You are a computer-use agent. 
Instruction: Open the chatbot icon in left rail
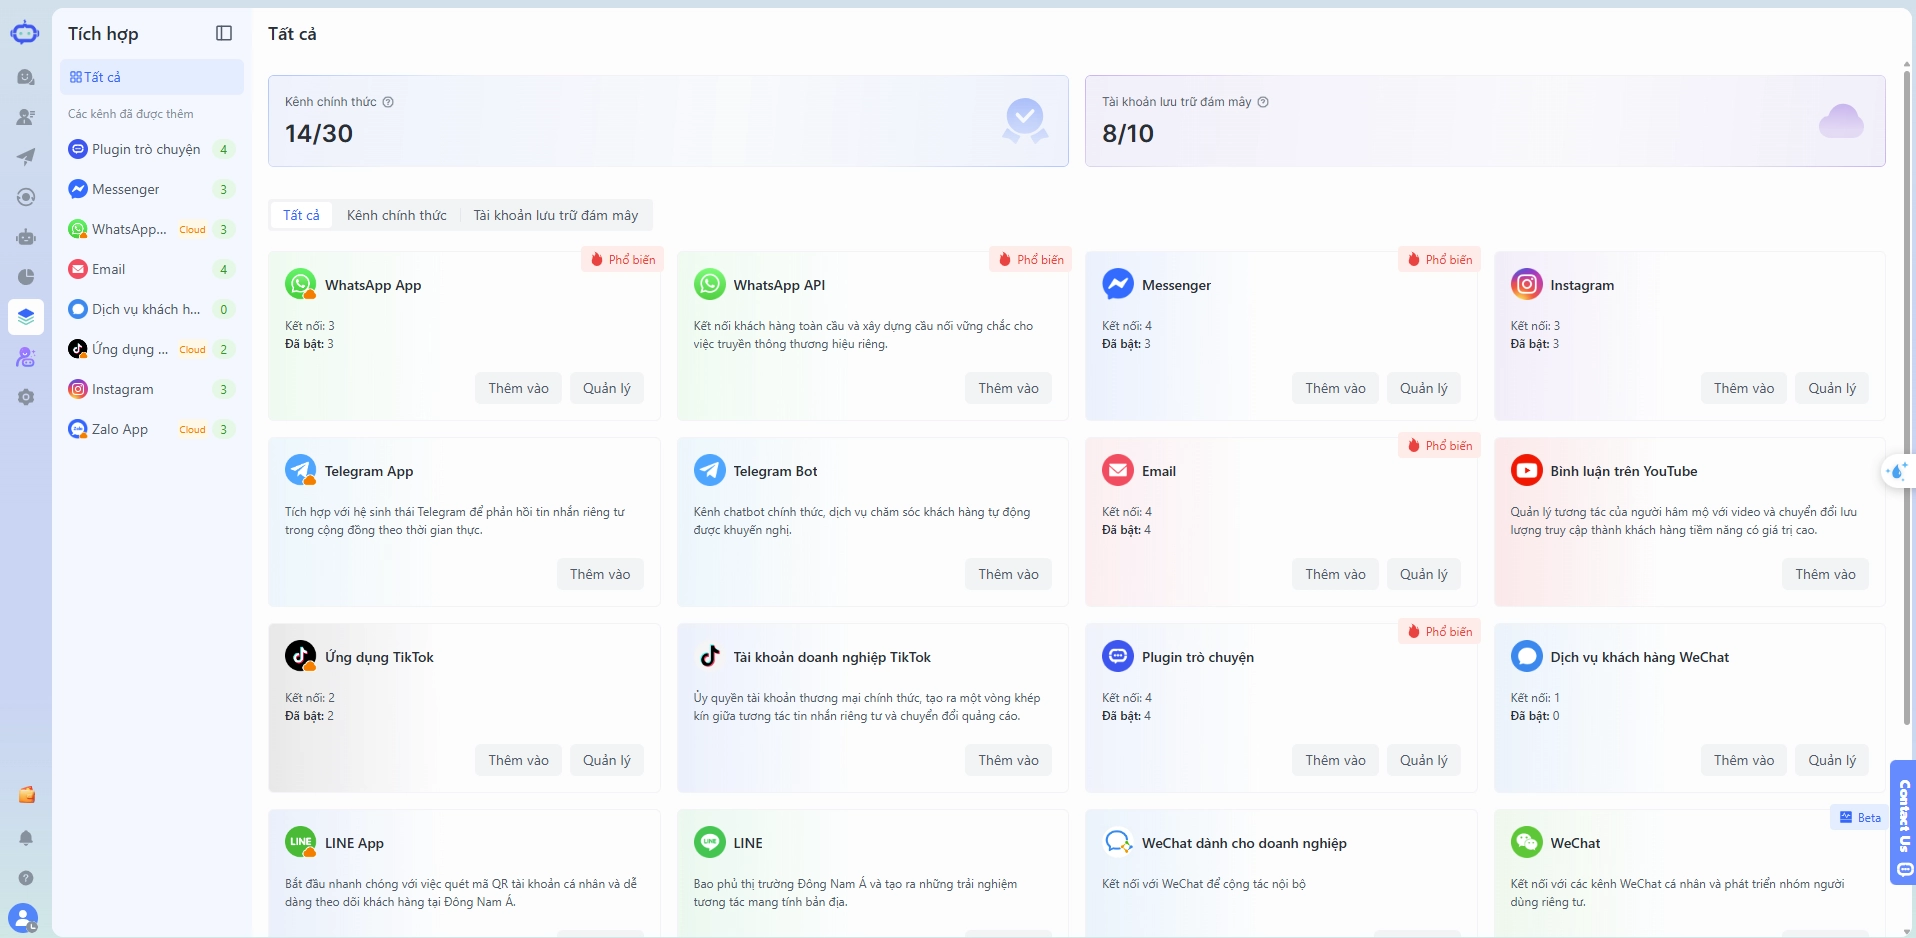[x=26, y=237]
